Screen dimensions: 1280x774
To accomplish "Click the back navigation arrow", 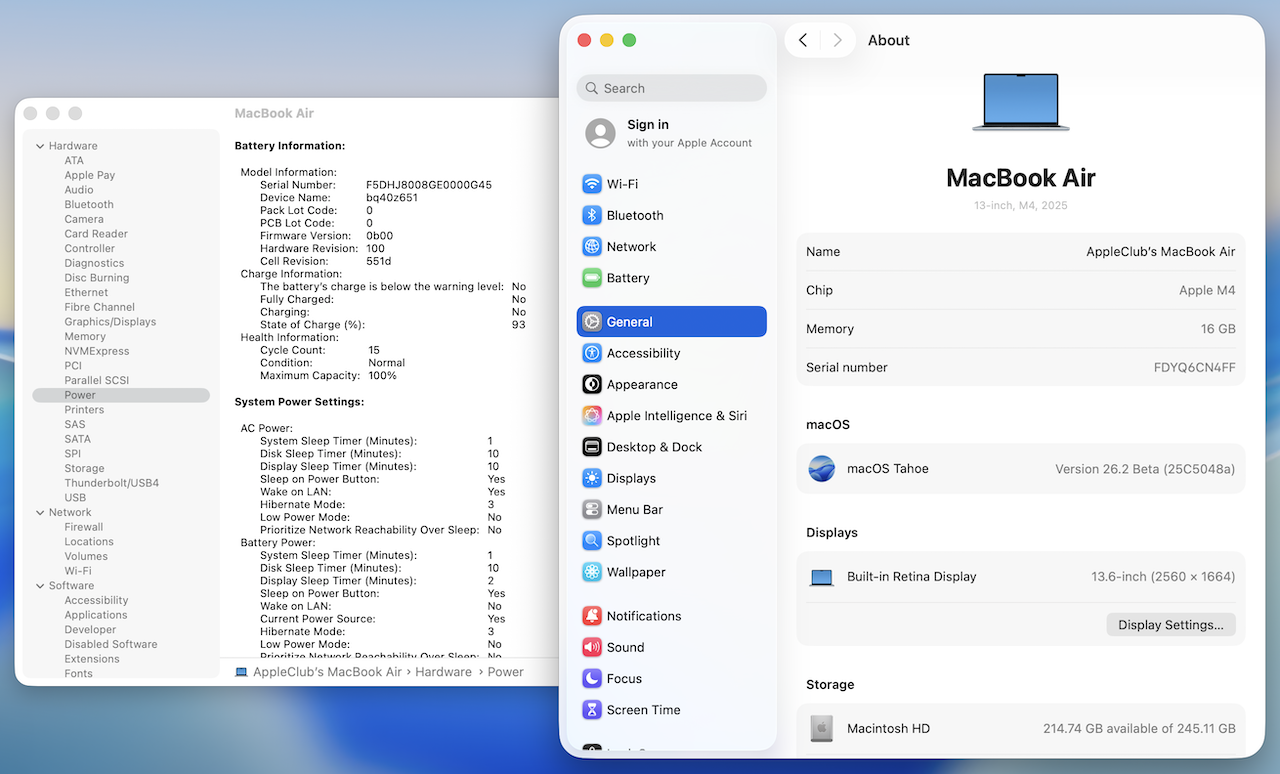I will [803, 40].
